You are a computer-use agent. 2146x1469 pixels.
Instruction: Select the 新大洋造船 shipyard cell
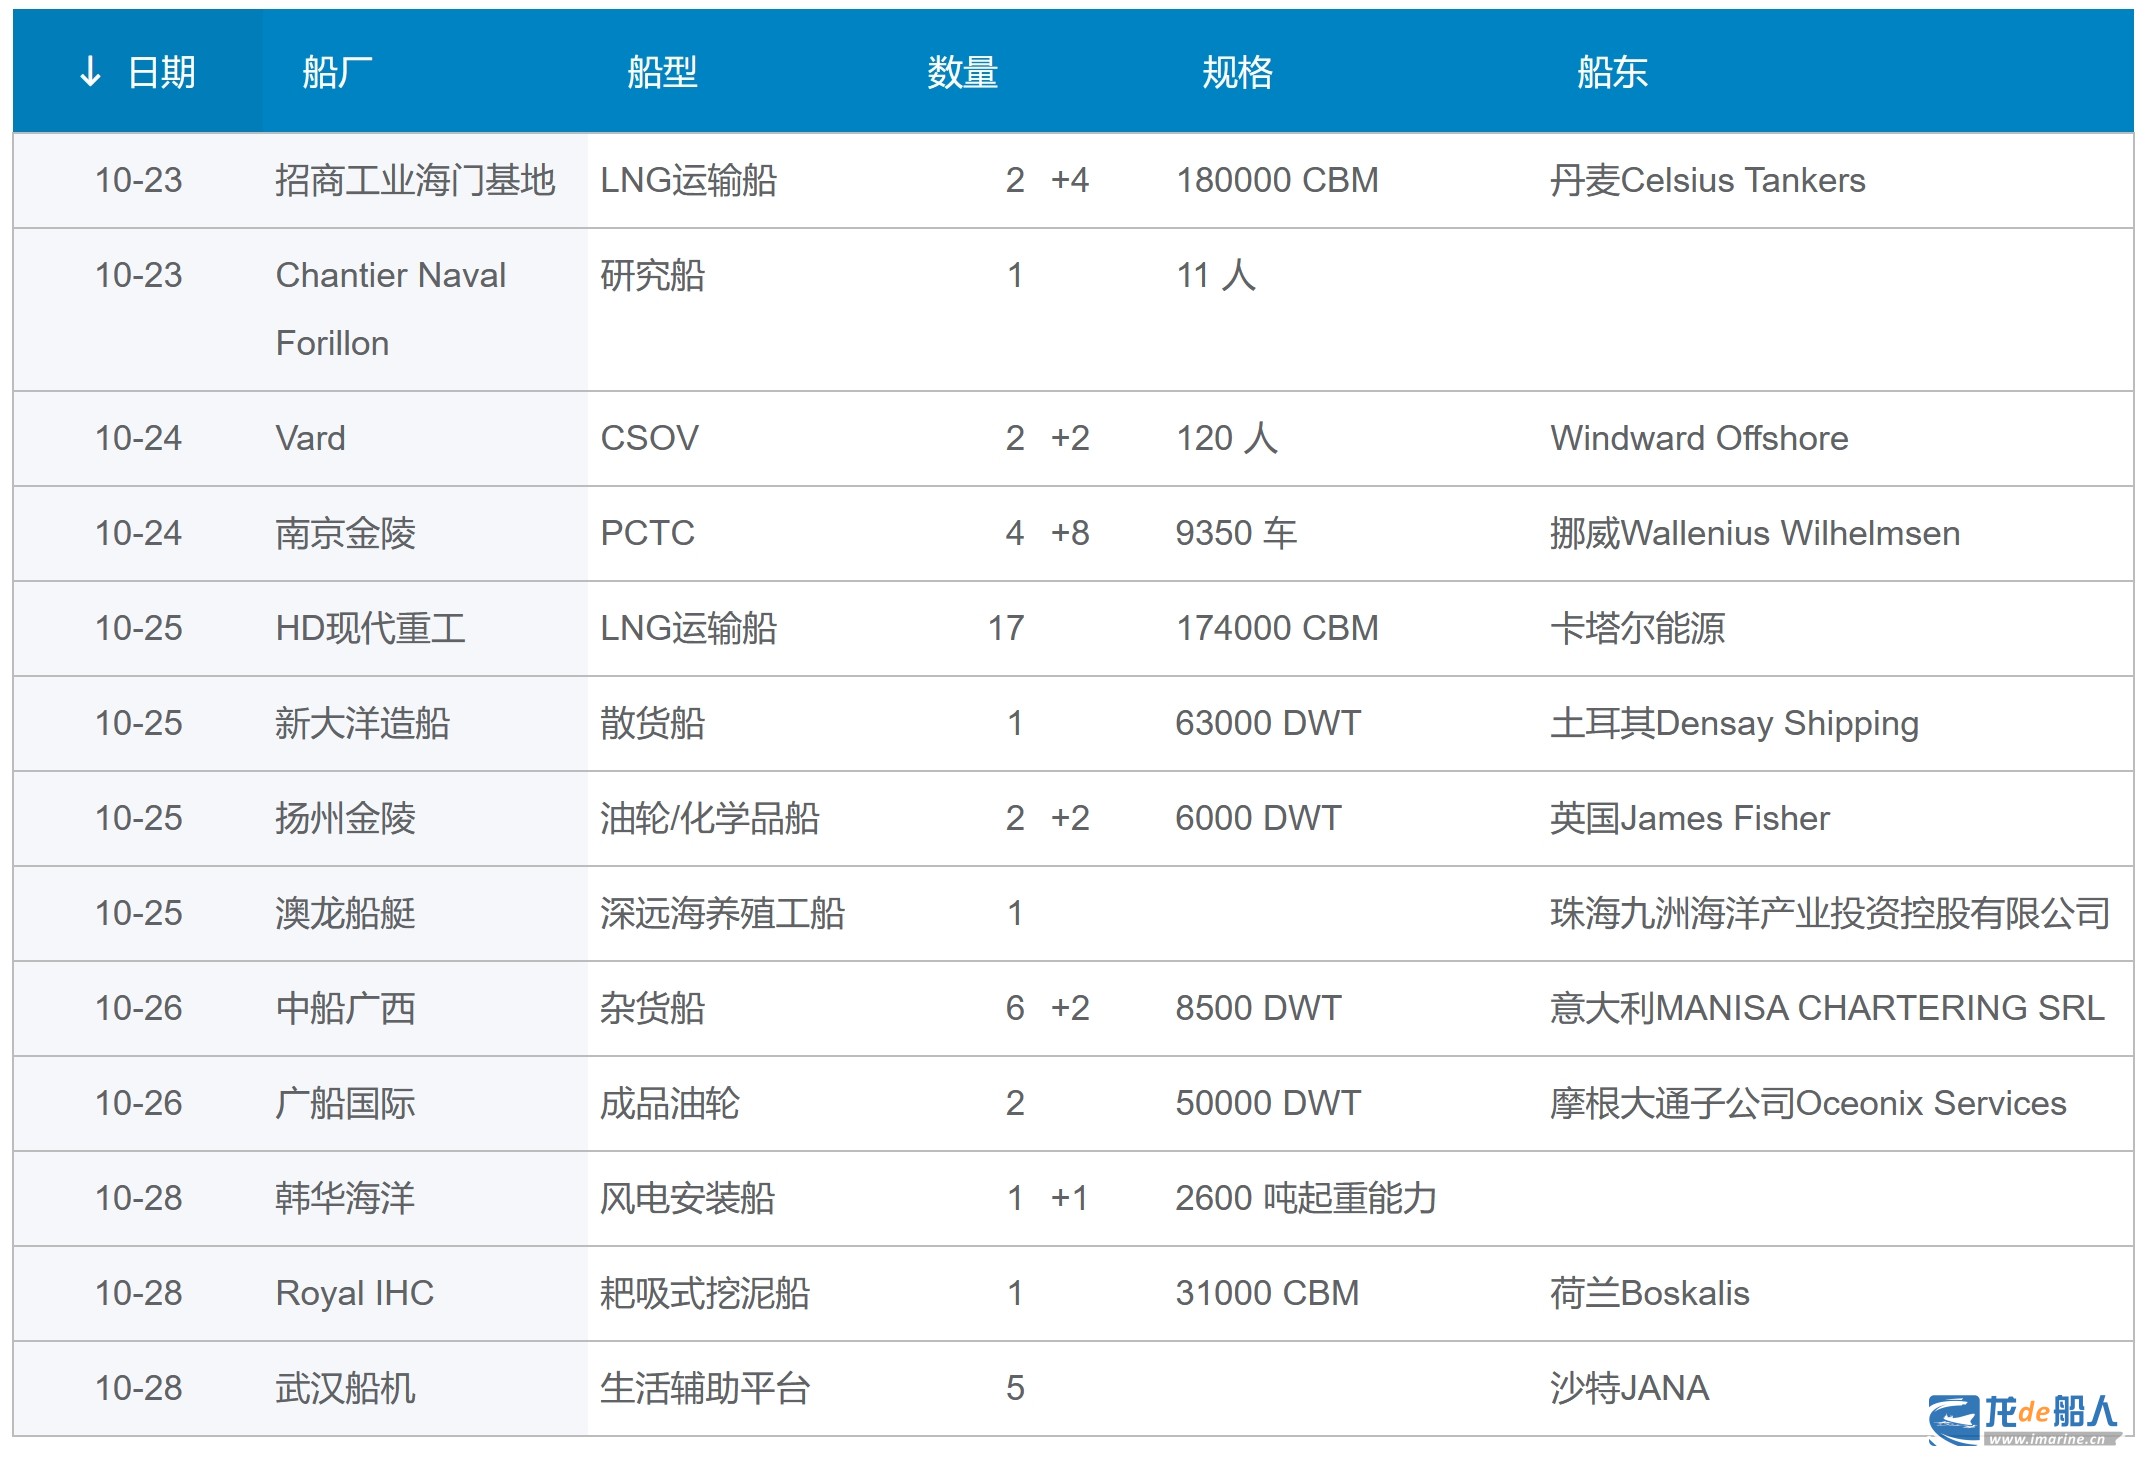(x=362, y=723)
